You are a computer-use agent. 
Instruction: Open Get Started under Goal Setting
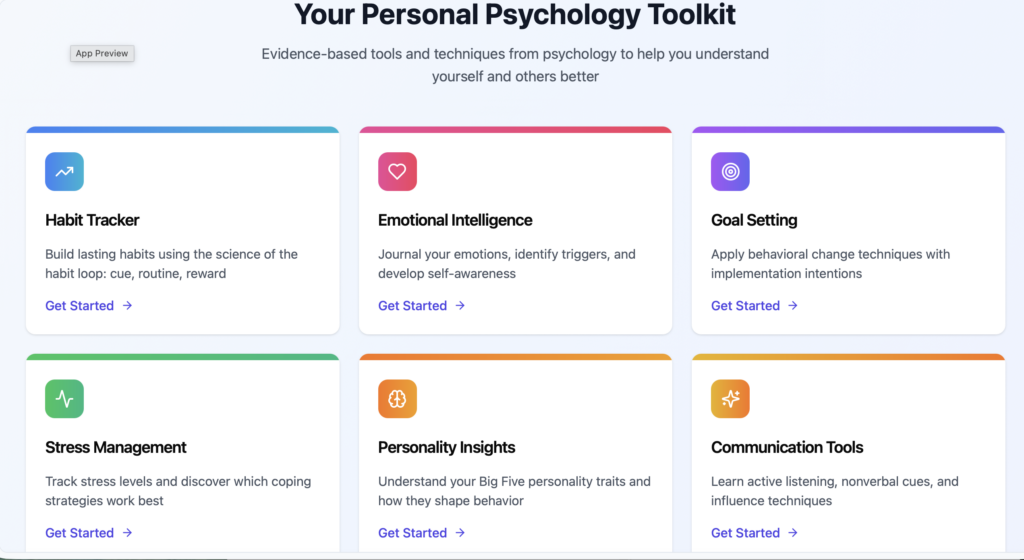tap(746, 306)
